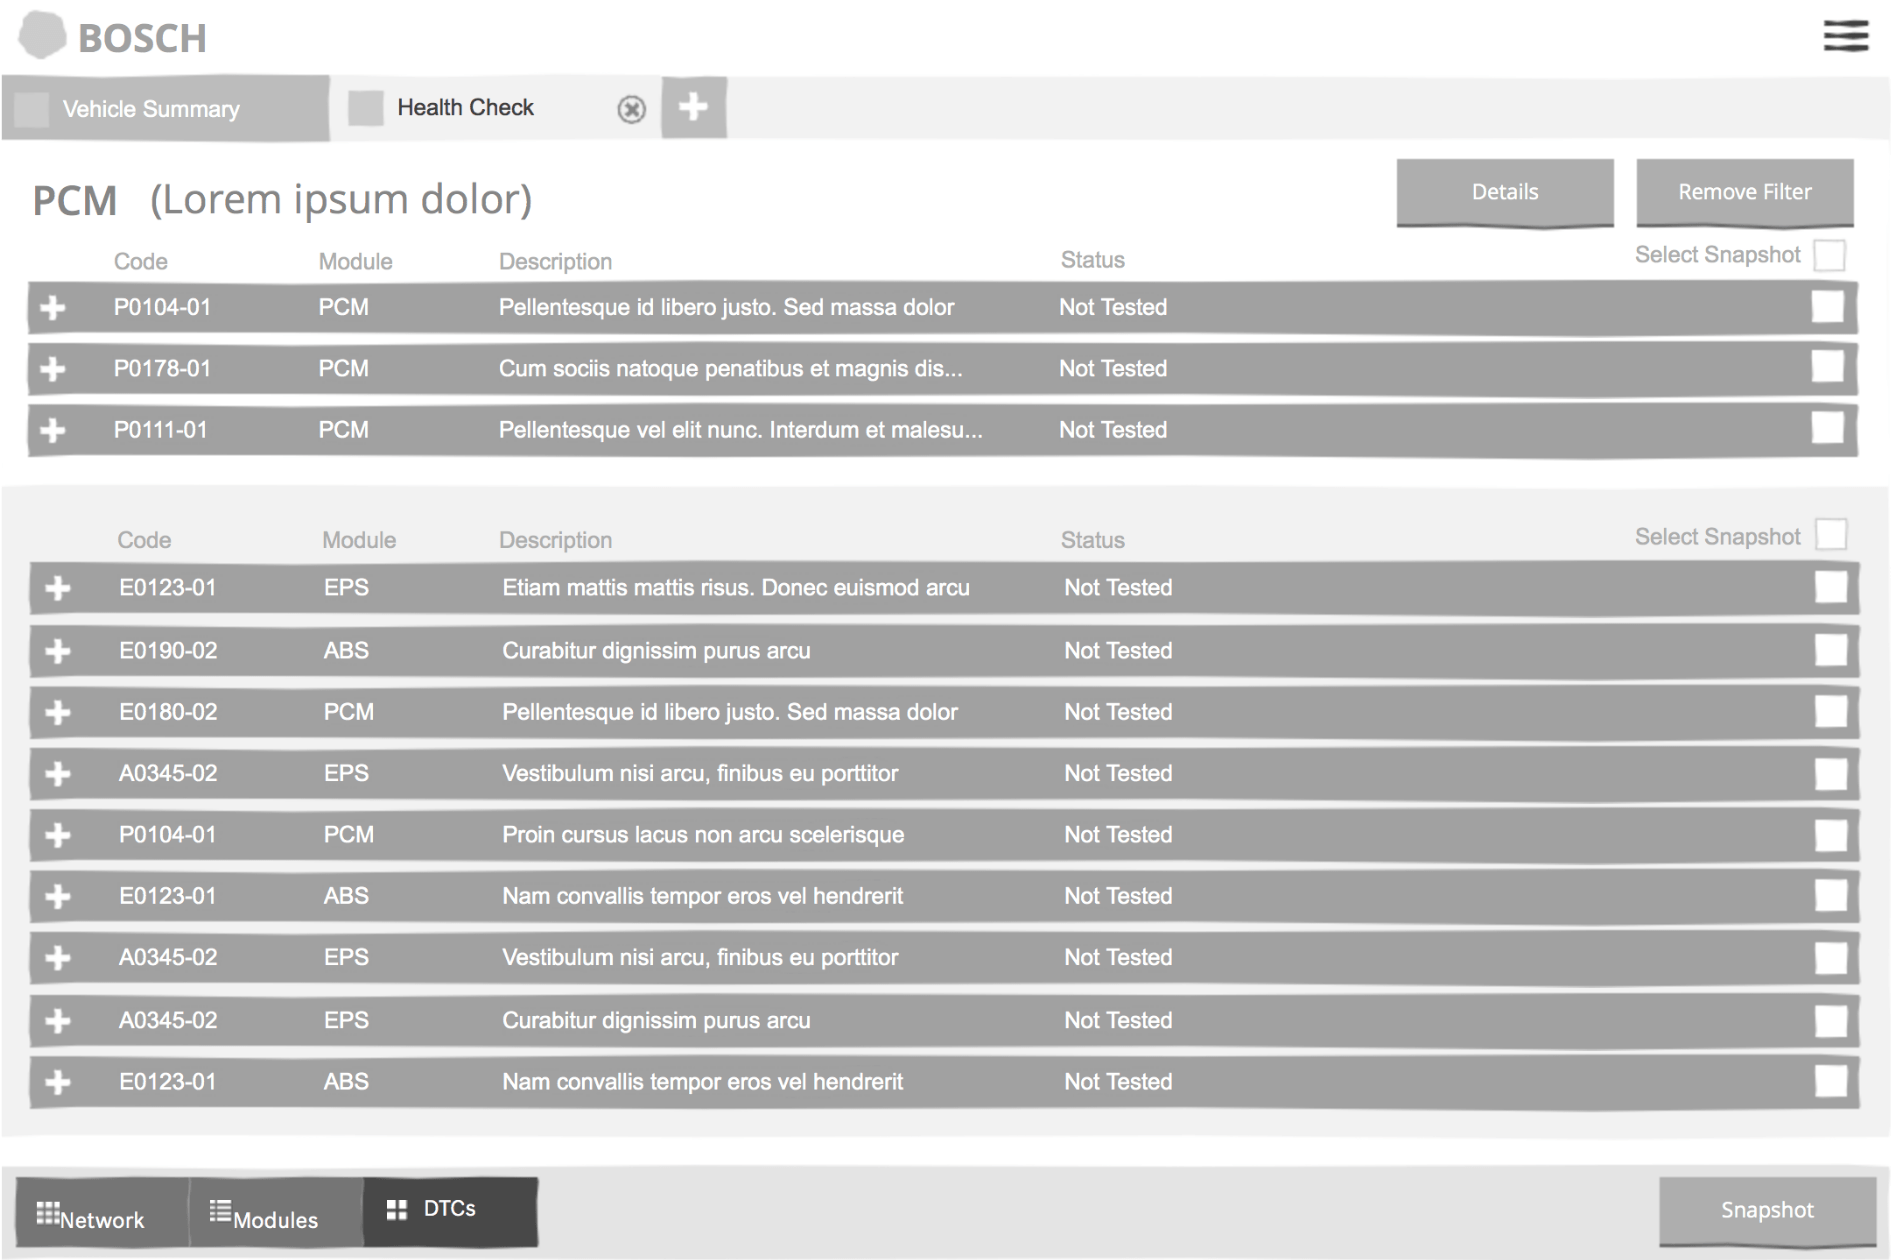The height and width of the screenshot is (1260, 1893).
Task: Tick checkbox for P0178-01 row
Action: (1828, 367)
